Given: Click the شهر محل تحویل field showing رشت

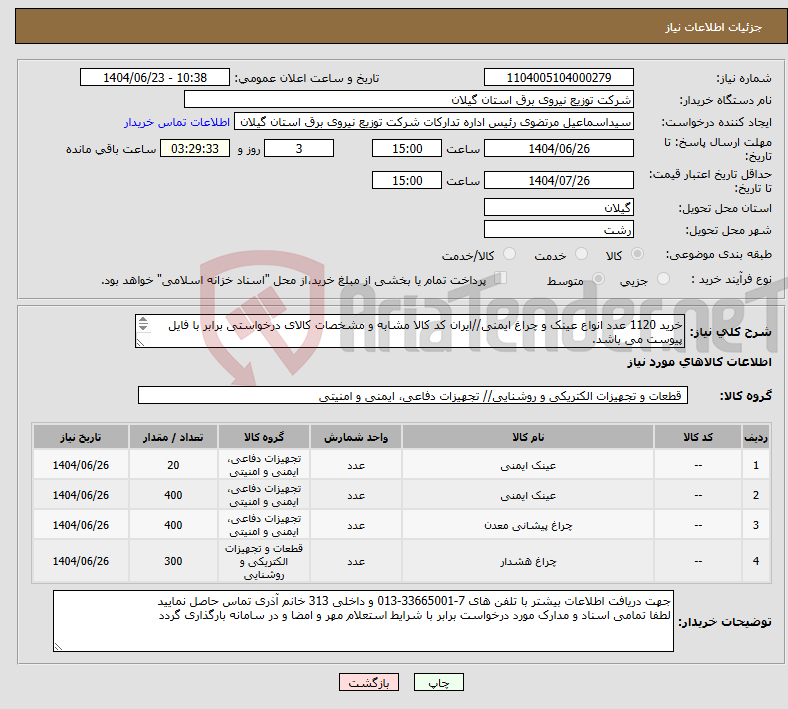Looking at the screenshot, I should click(558, 230).
